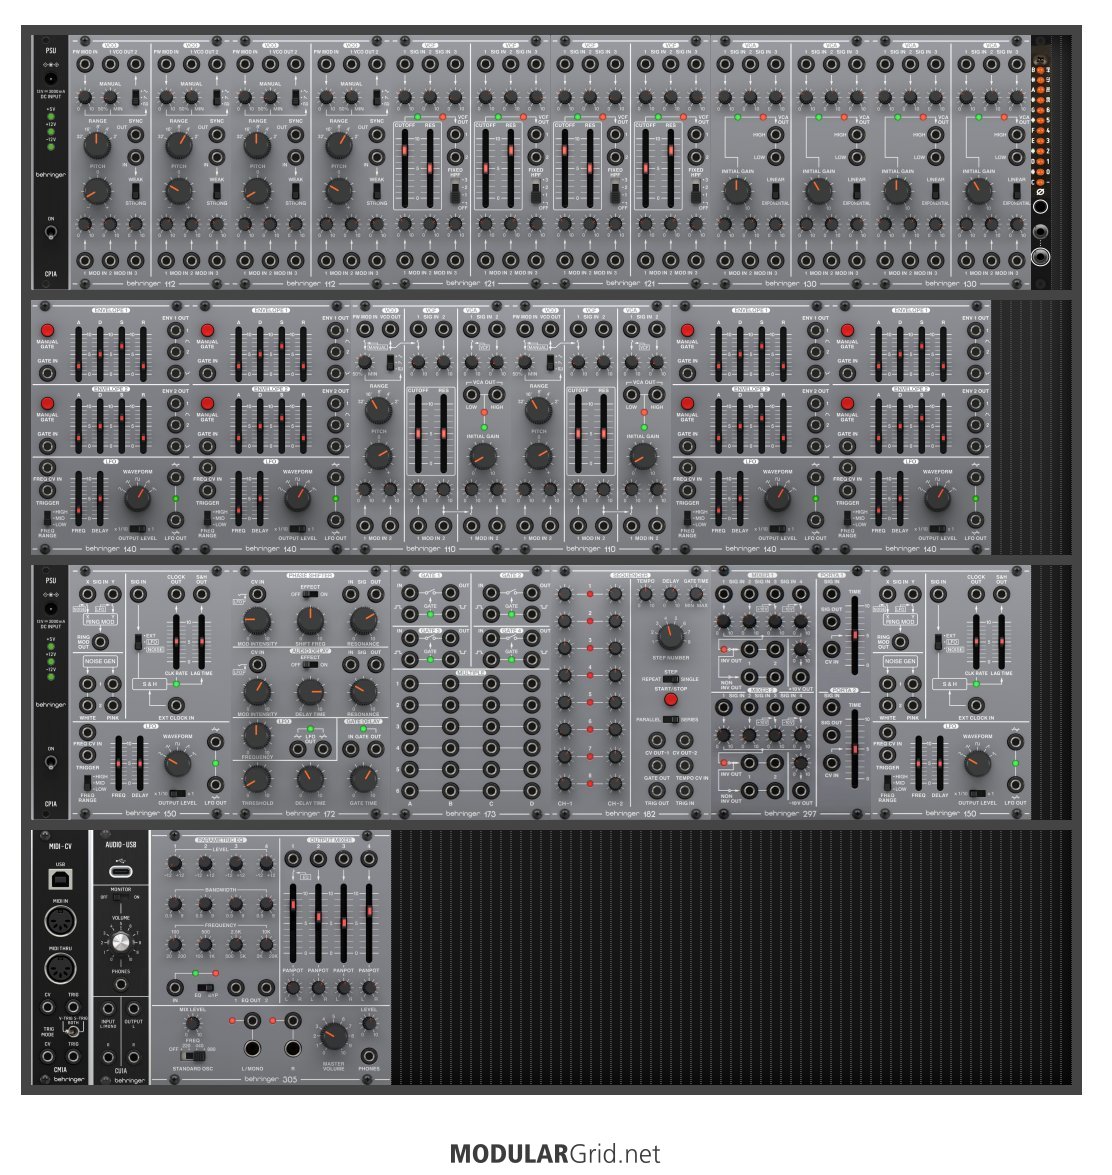Click the Gate Delay OUT jack on module 172

click(376, 748)
